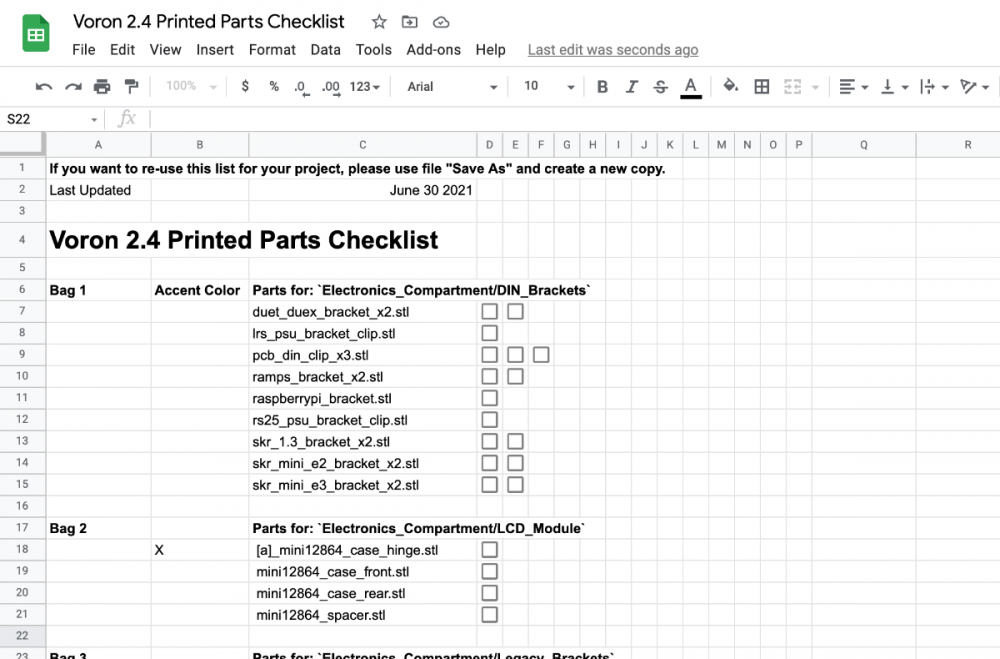This screenshot has height=659, width=1000.
Task: Open the move to folder icon
Action: click(409, 22)
